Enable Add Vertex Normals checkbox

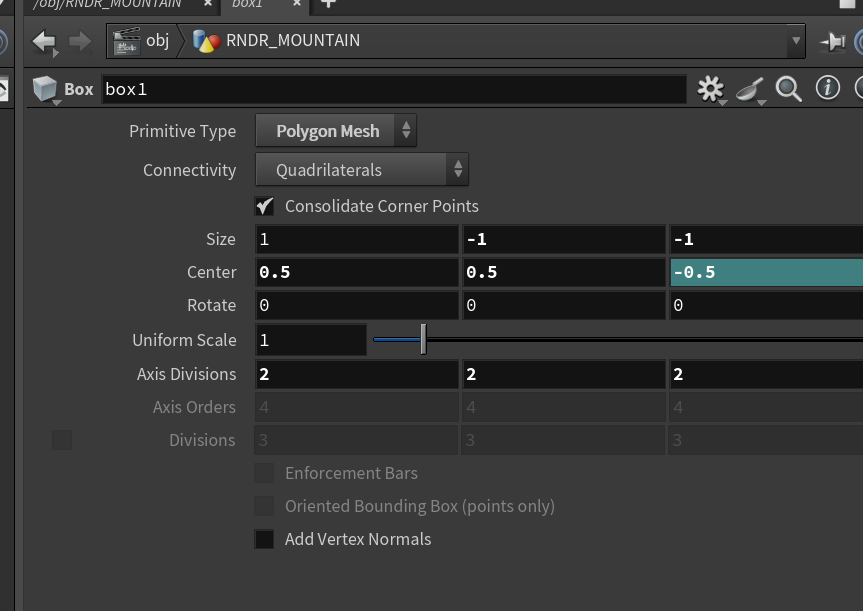[264, 539]
